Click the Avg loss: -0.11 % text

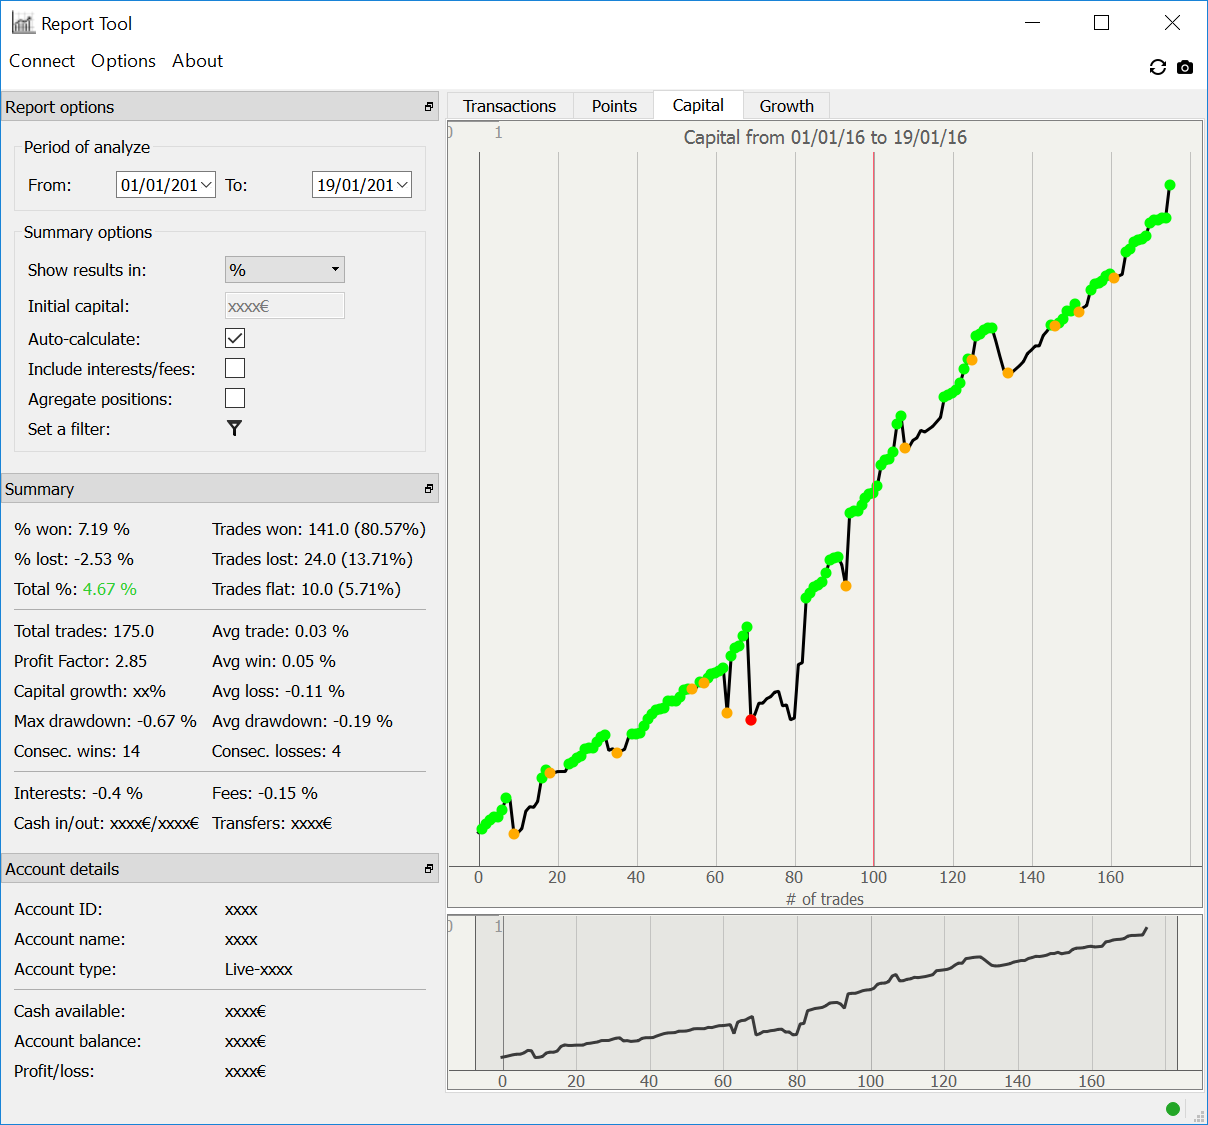coord(278,691)
